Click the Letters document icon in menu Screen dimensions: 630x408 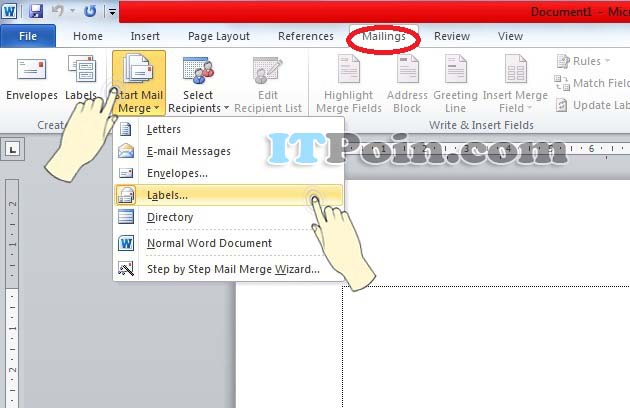[x=126, y=129]
